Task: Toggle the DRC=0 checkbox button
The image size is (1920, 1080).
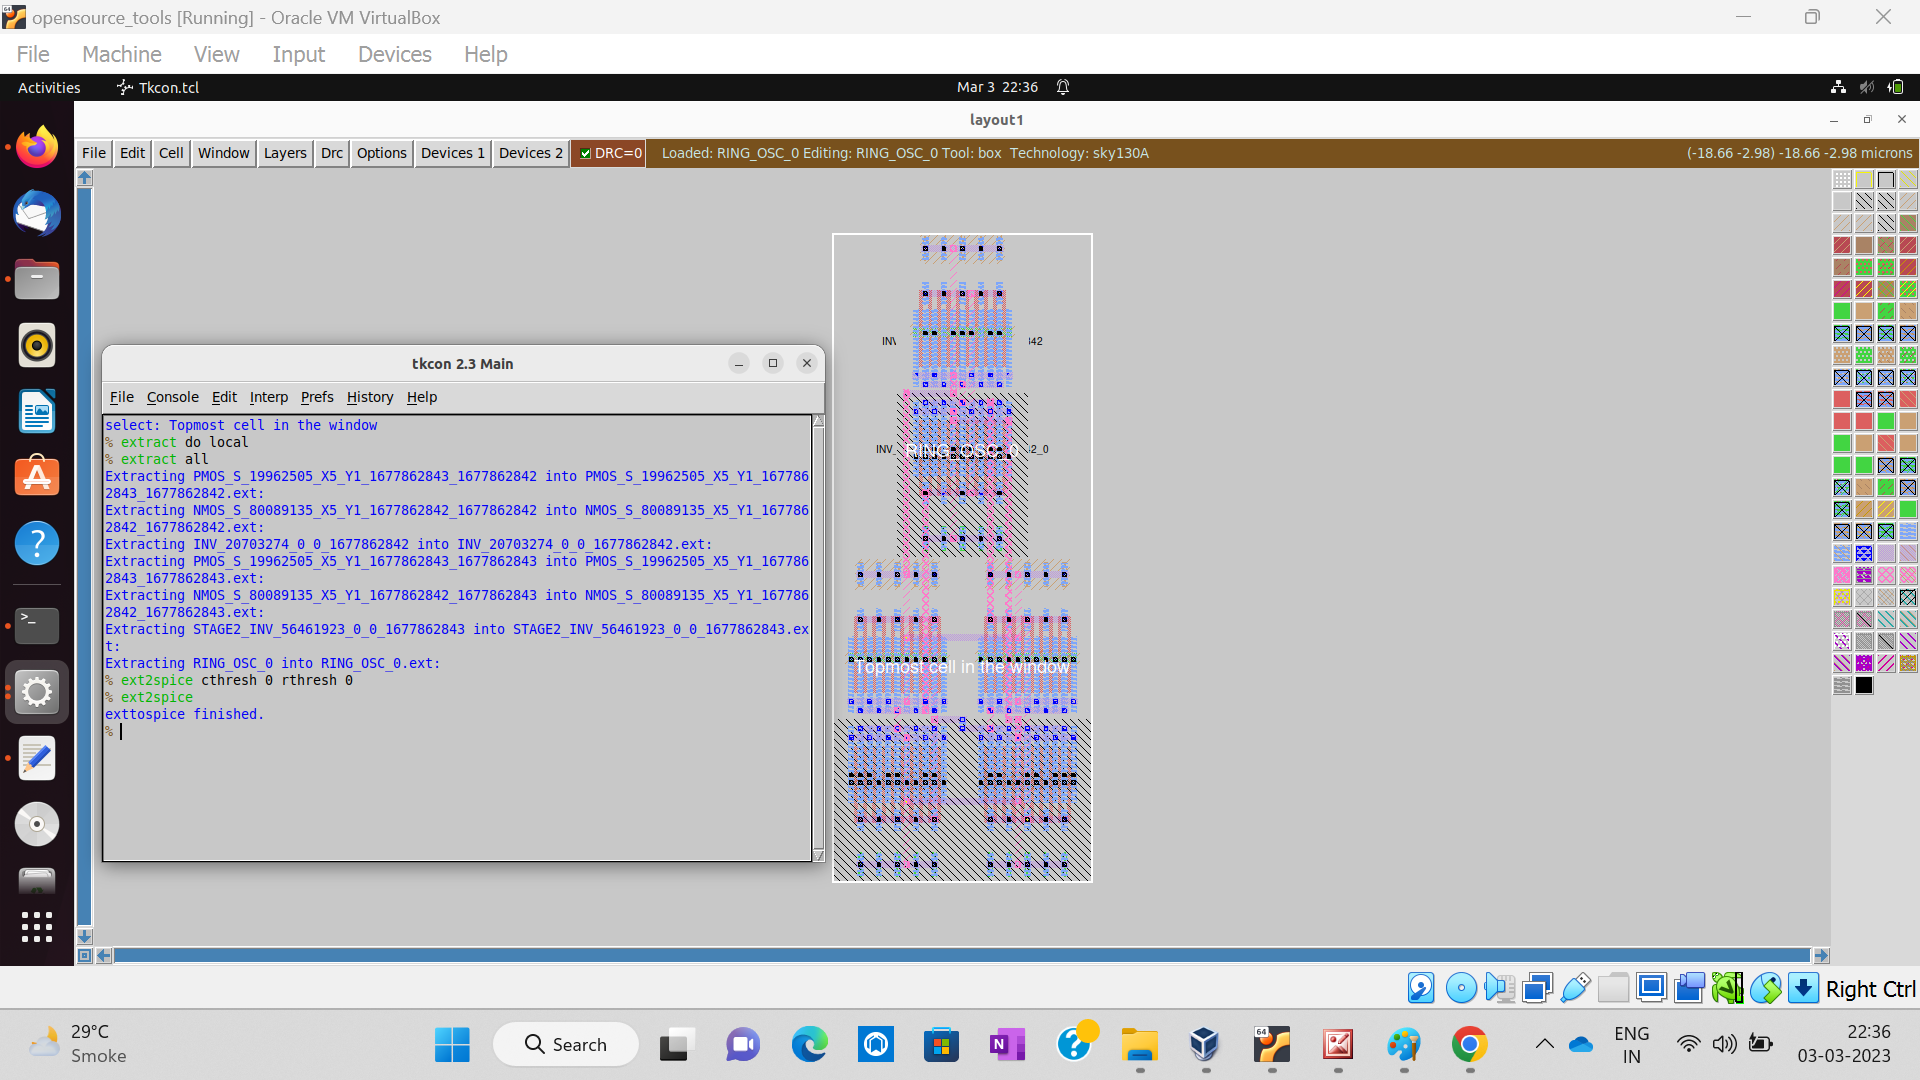Action: pyautogui.click(x=609, y=153)
